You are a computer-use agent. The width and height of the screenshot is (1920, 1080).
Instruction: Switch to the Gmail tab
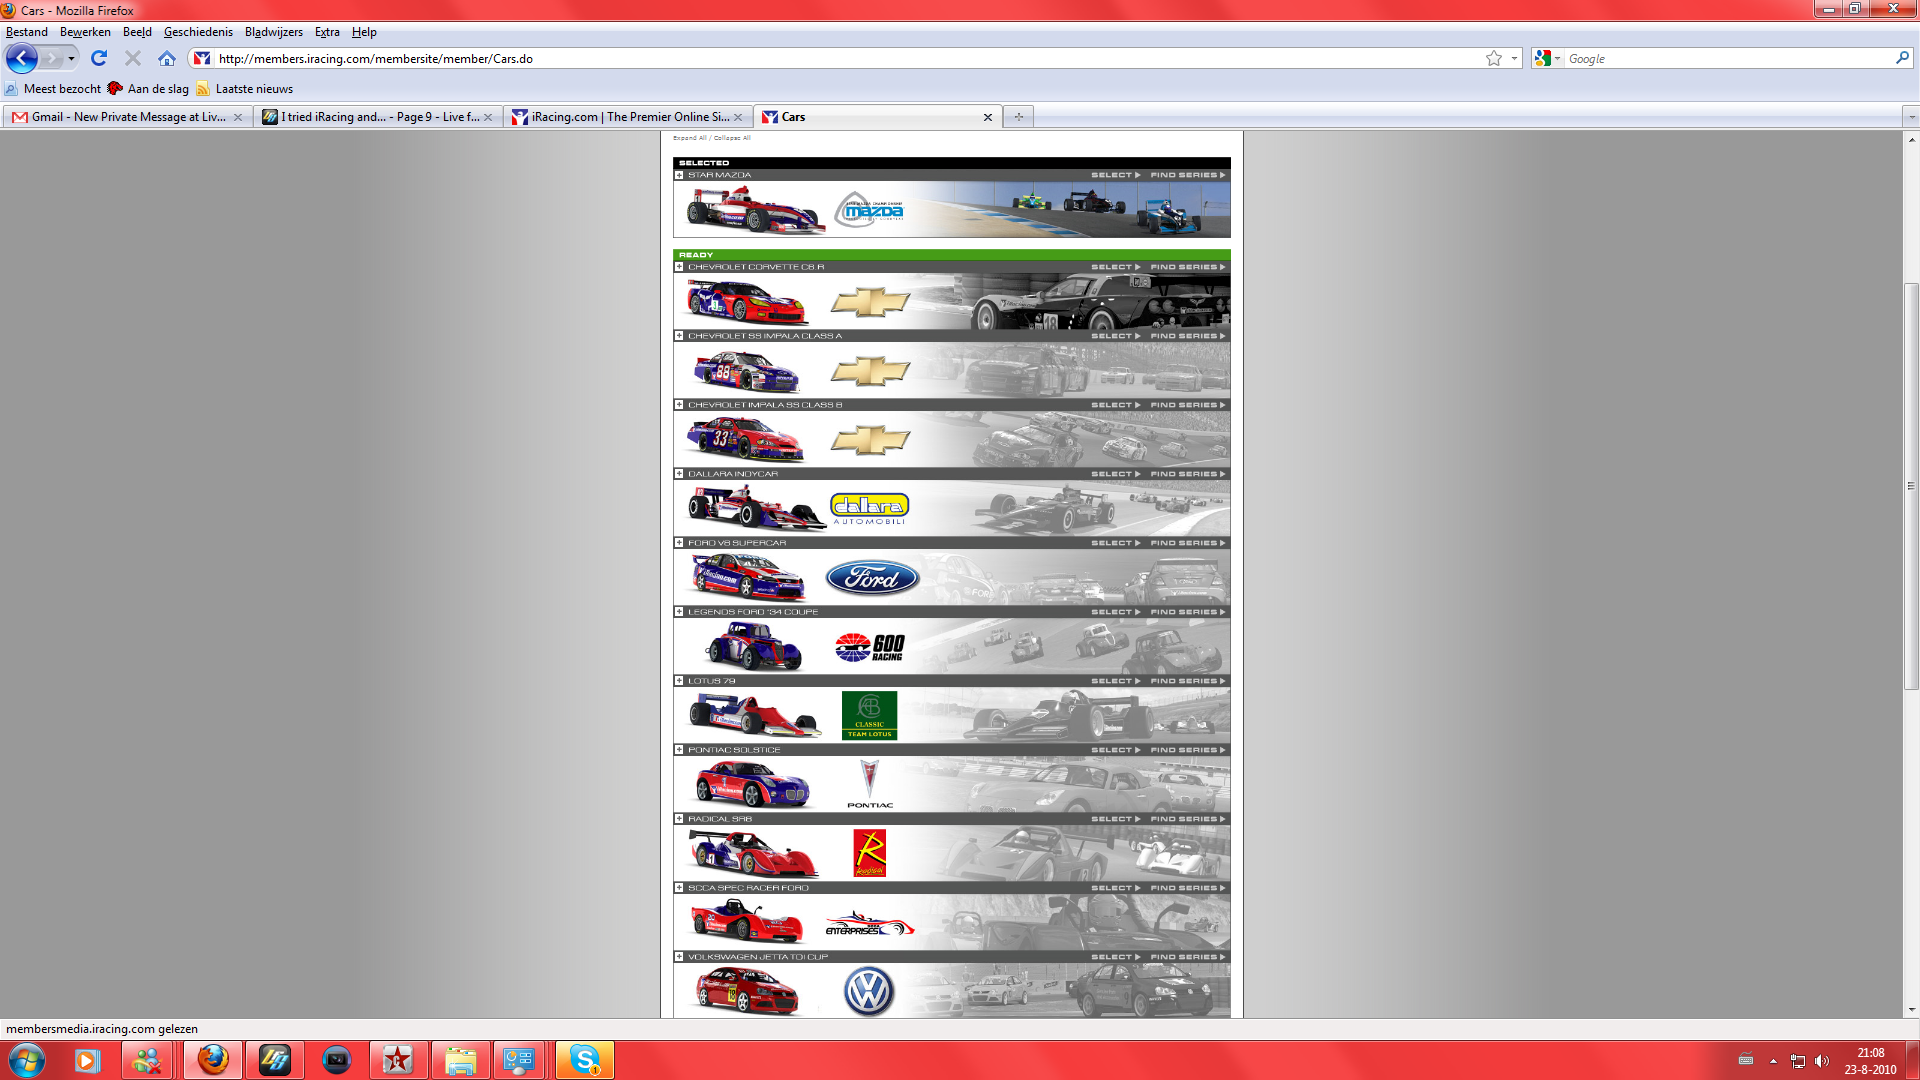click(x=127, y=117)
